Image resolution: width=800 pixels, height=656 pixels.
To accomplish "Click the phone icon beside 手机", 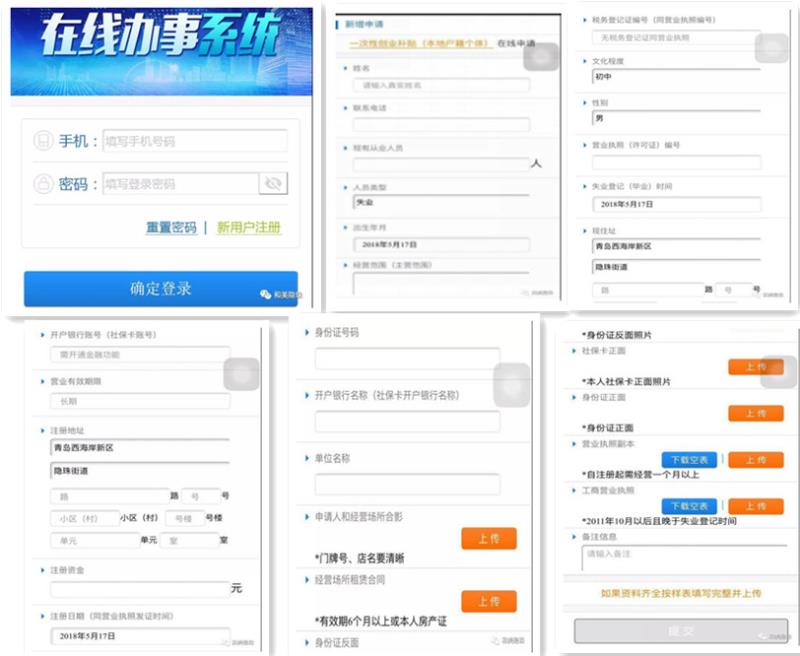I will click(x=43, y=141).
